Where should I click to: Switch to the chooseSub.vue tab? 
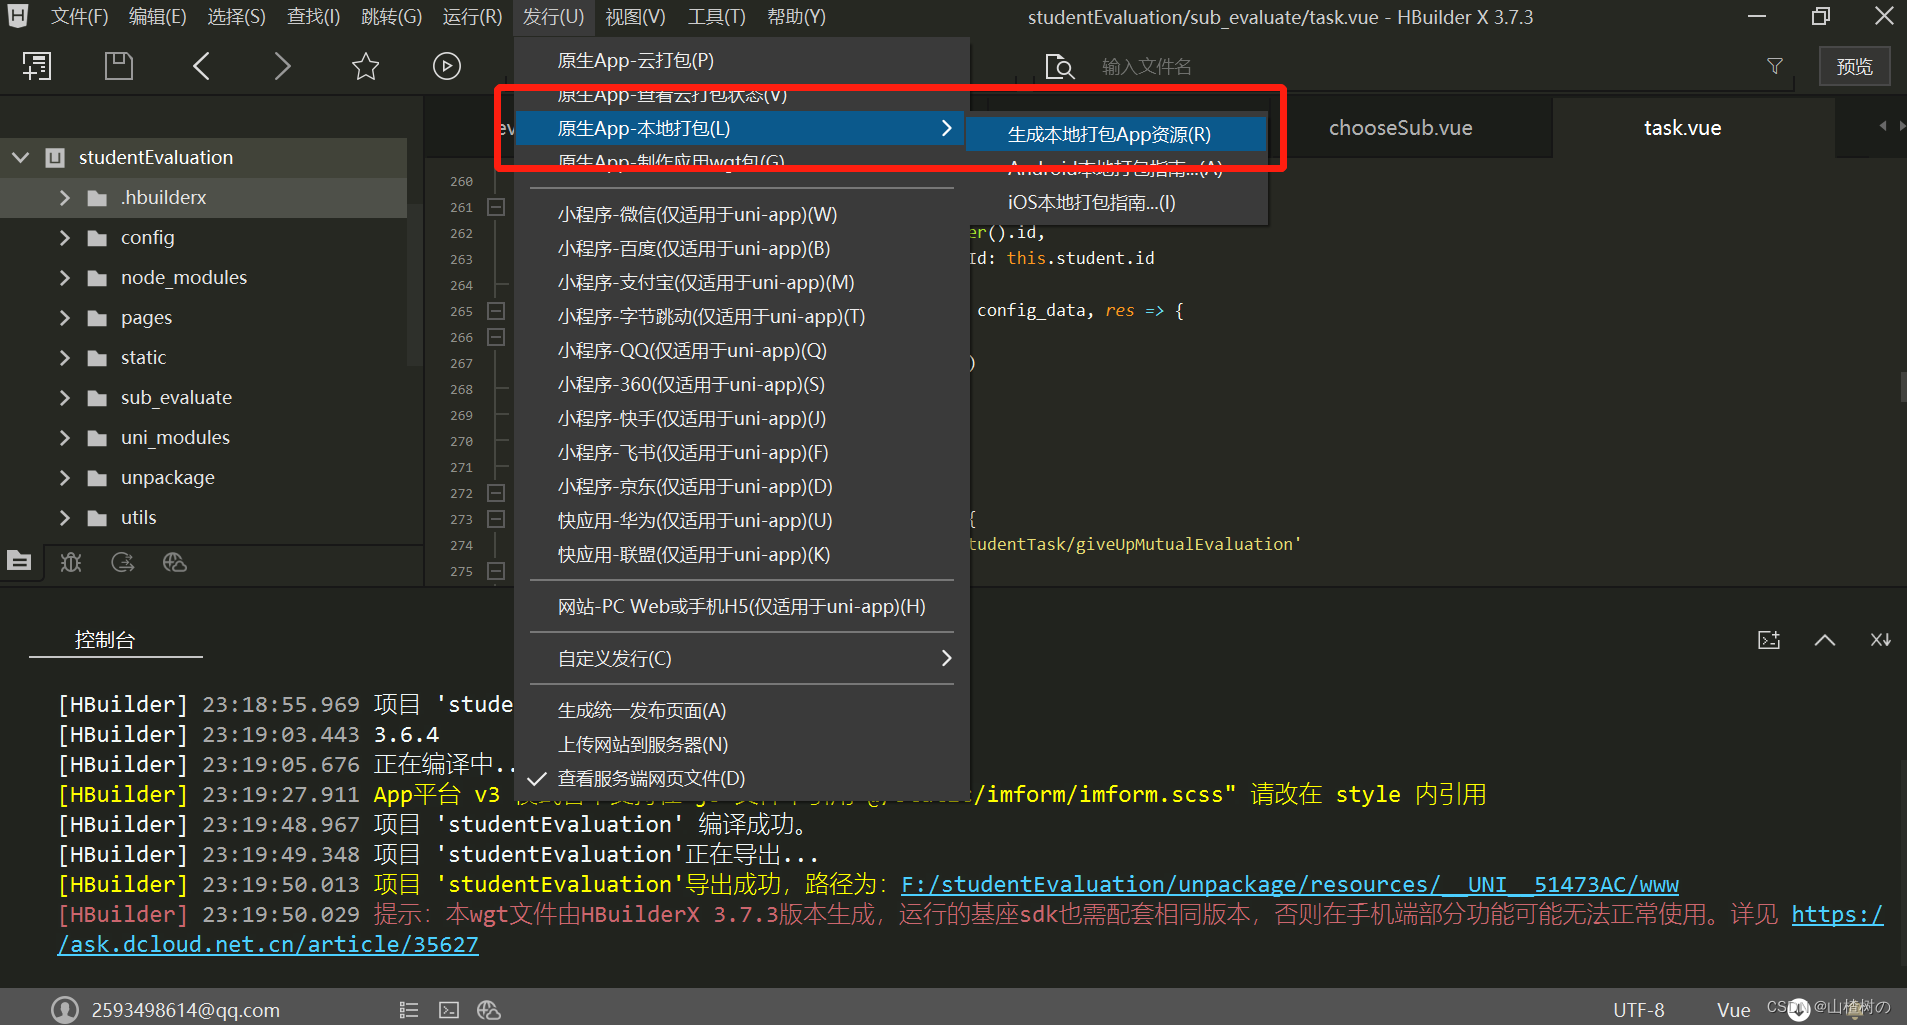click(x=1400, y=128)
